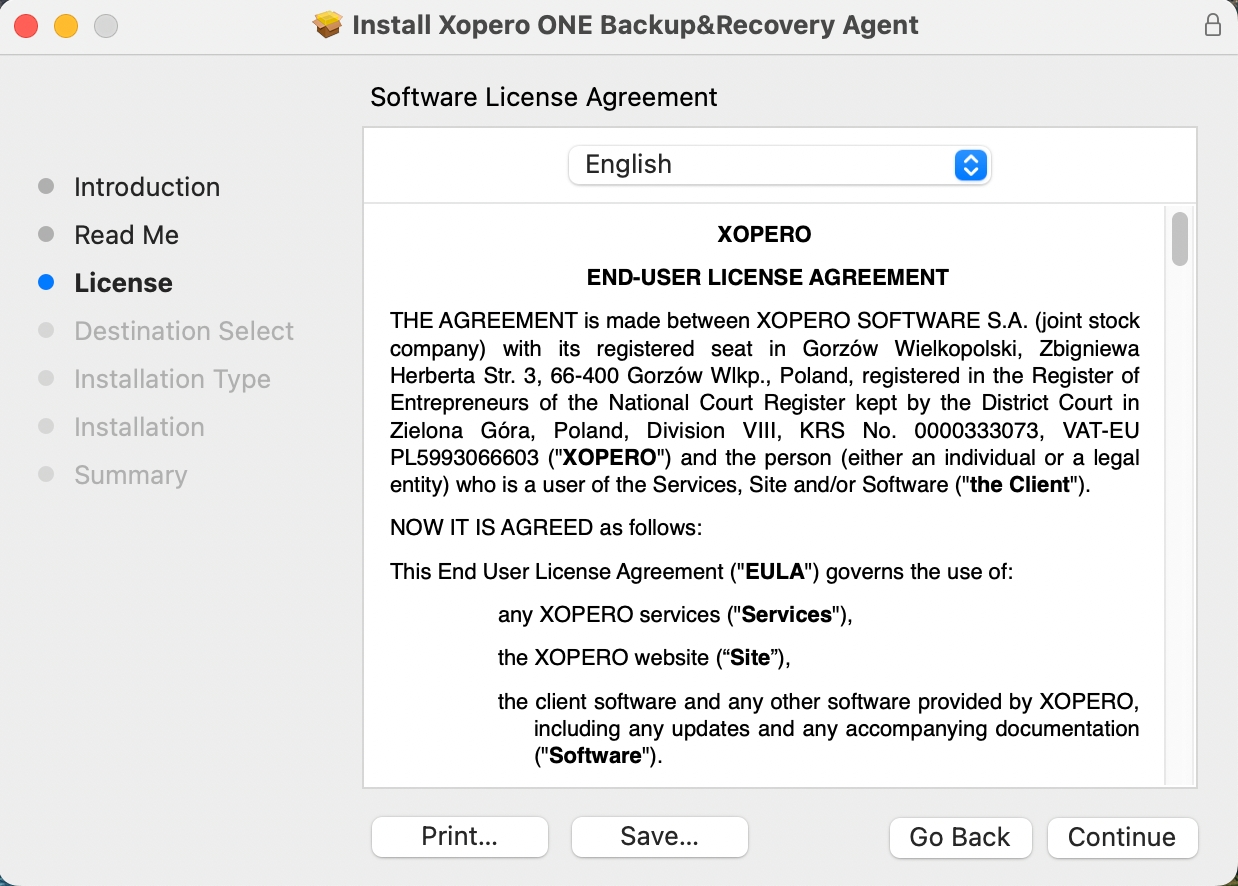Click the lock icon in the window corner
Screen dimensions: 1238x886
point(1213,25)
